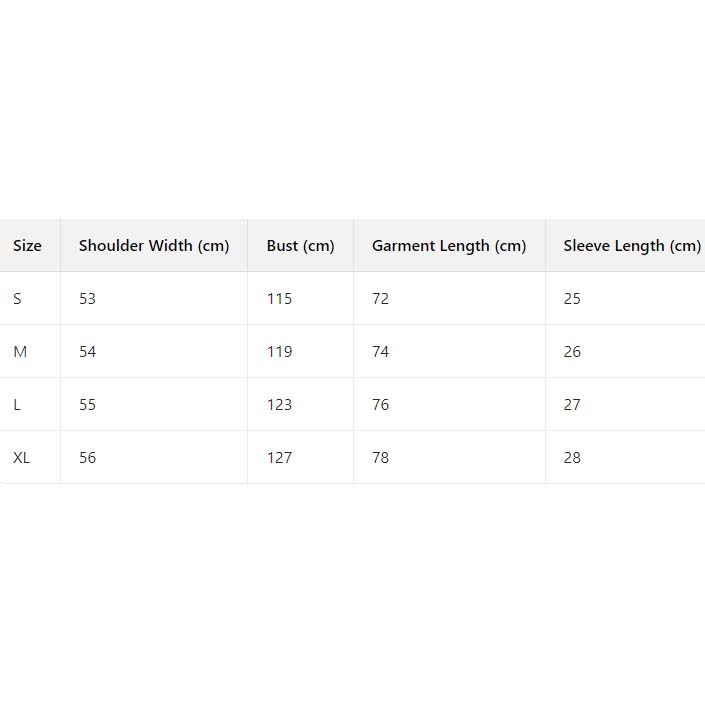Click the M size row label
This screenshot has width=705, height=705.
pos(20,352)
